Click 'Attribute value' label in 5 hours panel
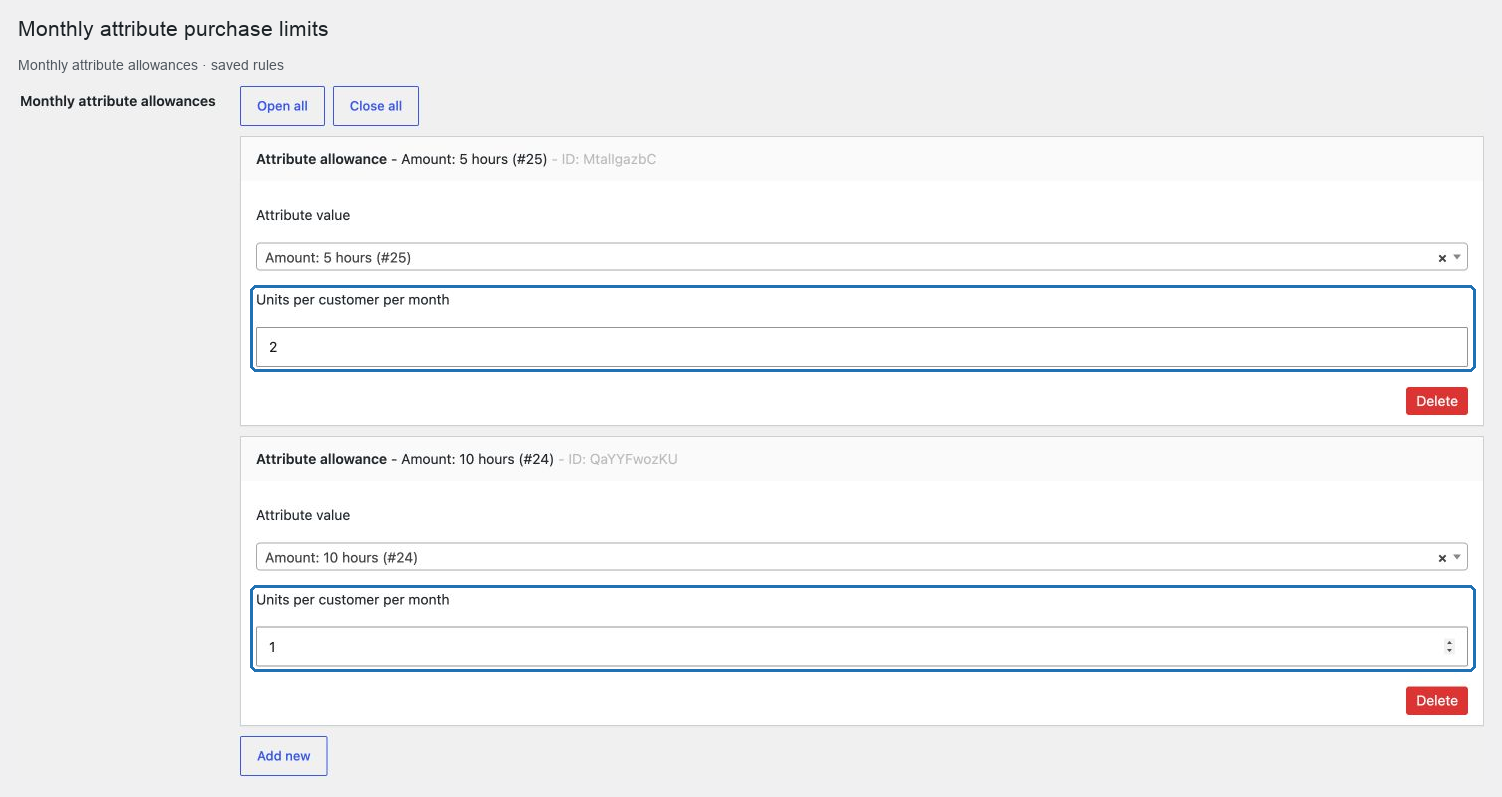 click(303, 215)
